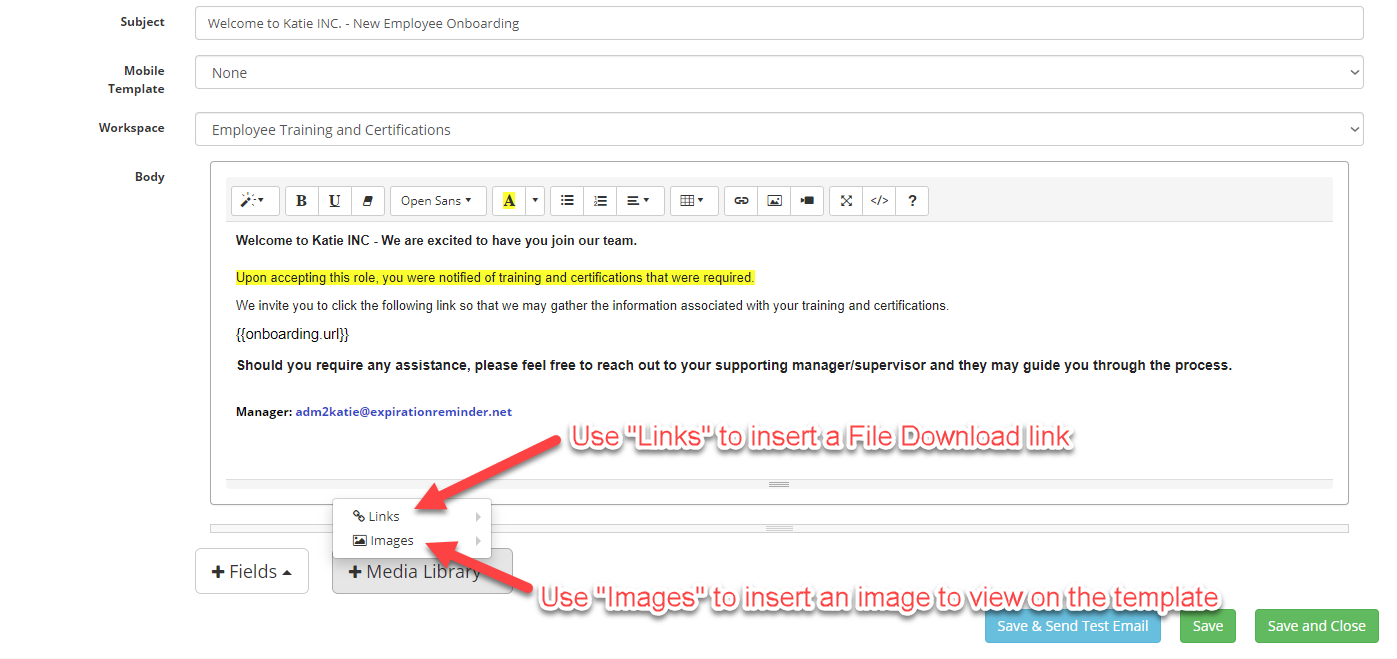Image resolution: width=1397 pixels, height=659 pixels.
Task: Click the manager email adm2katie@expirationreminder.net
Action: click(x=404, y=411)
